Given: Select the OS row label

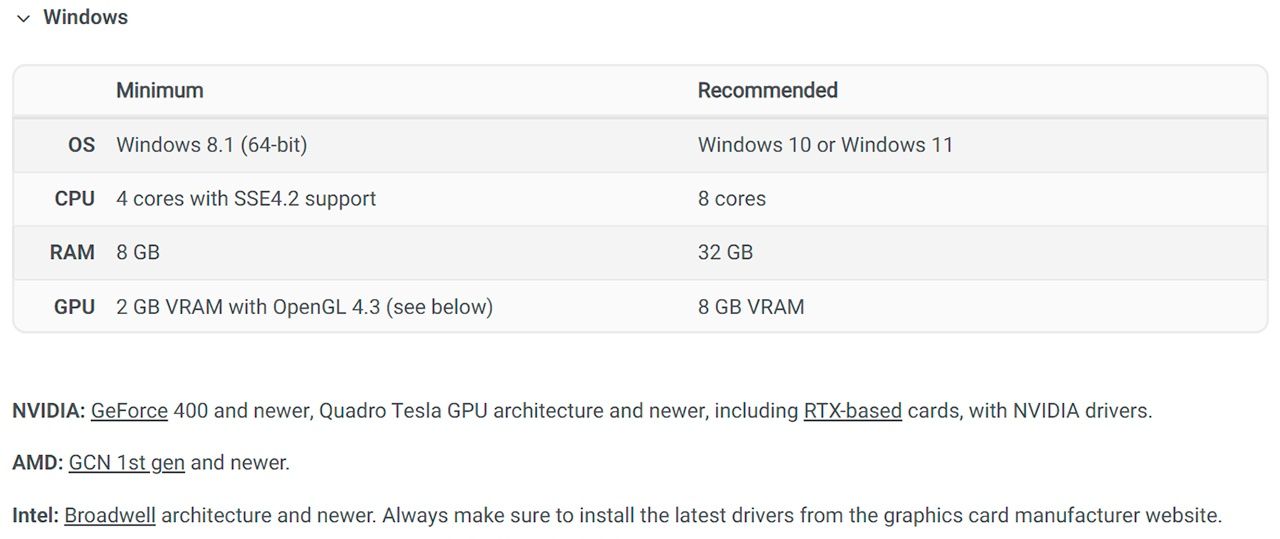Looking at the screenshot, I should (x=81, y=145).
